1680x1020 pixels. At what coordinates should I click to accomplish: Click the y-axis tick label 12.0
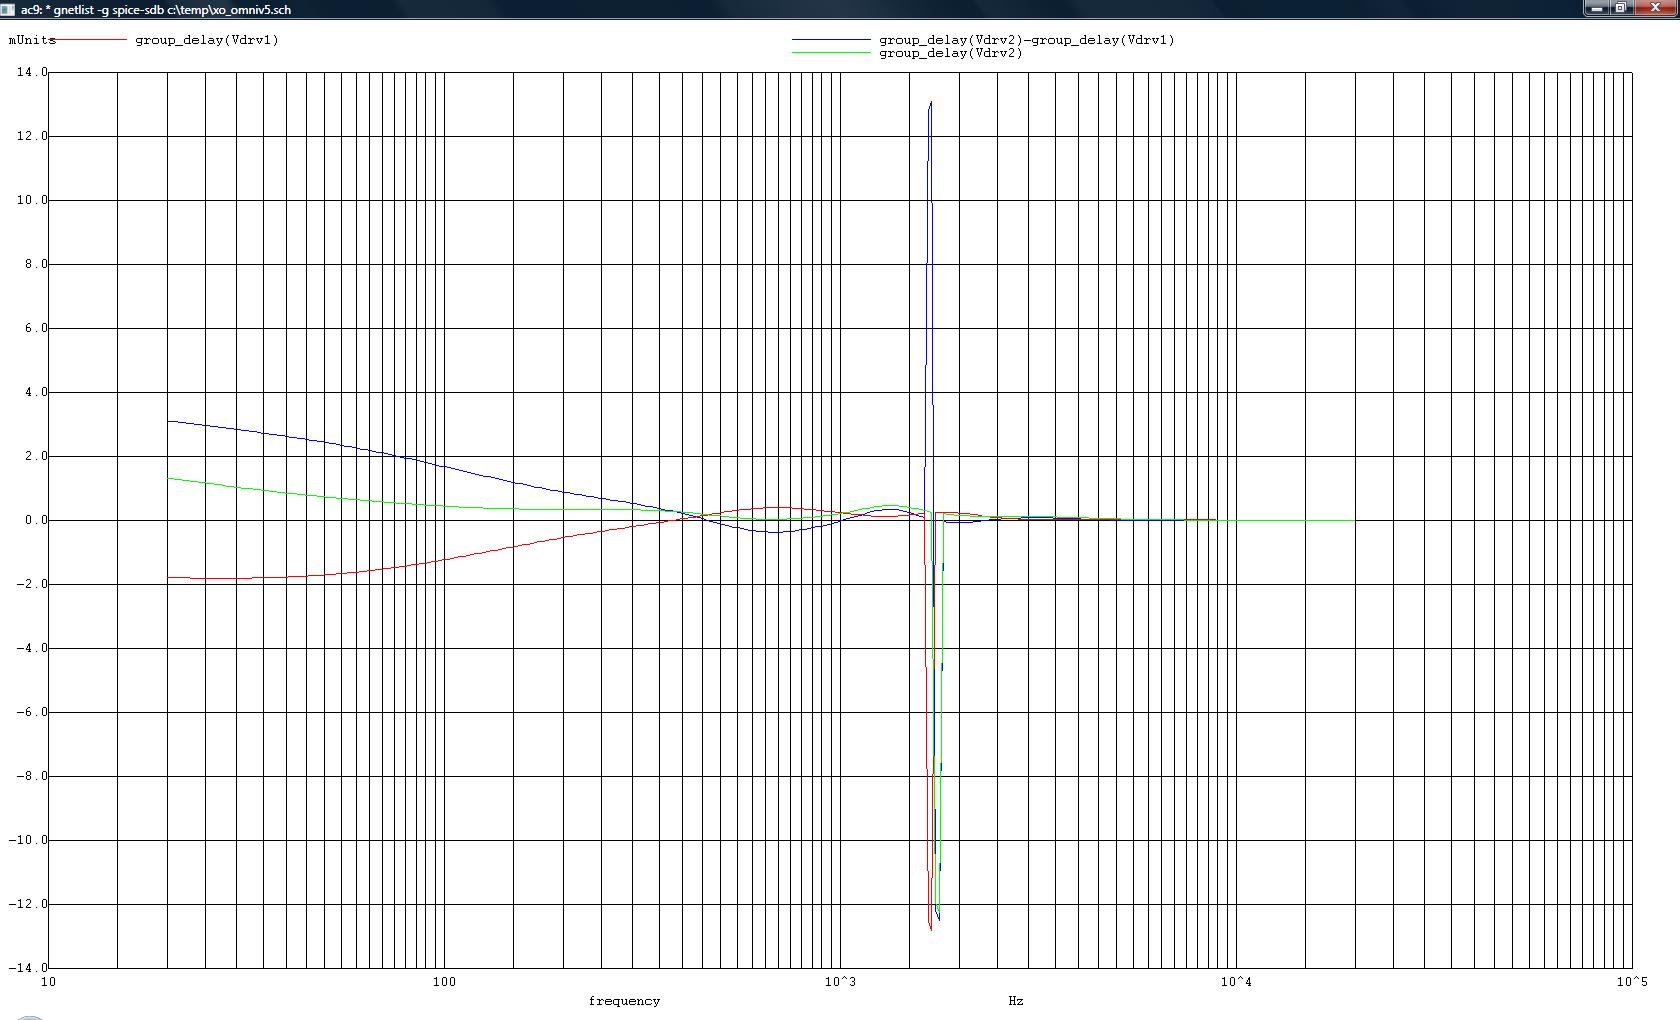click(32, 136)
